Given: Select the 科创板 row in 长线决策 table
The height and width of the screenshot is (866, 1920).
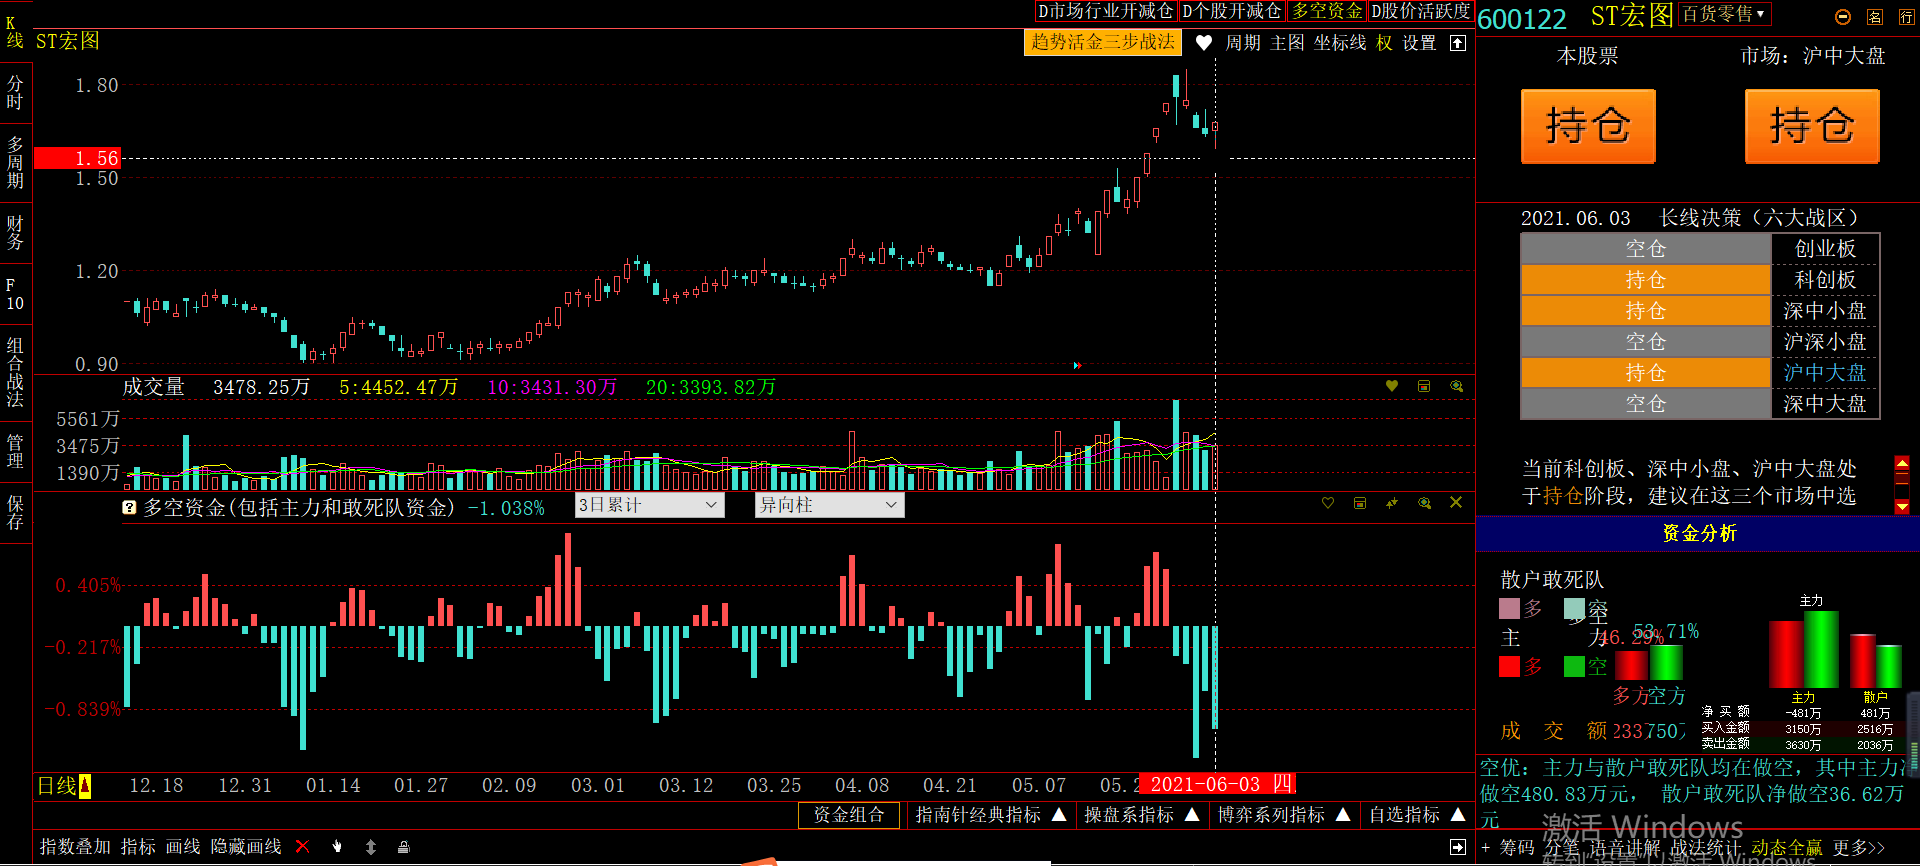Looking at the screenshot, I should pyautogui.click(x=1700, y=279).
